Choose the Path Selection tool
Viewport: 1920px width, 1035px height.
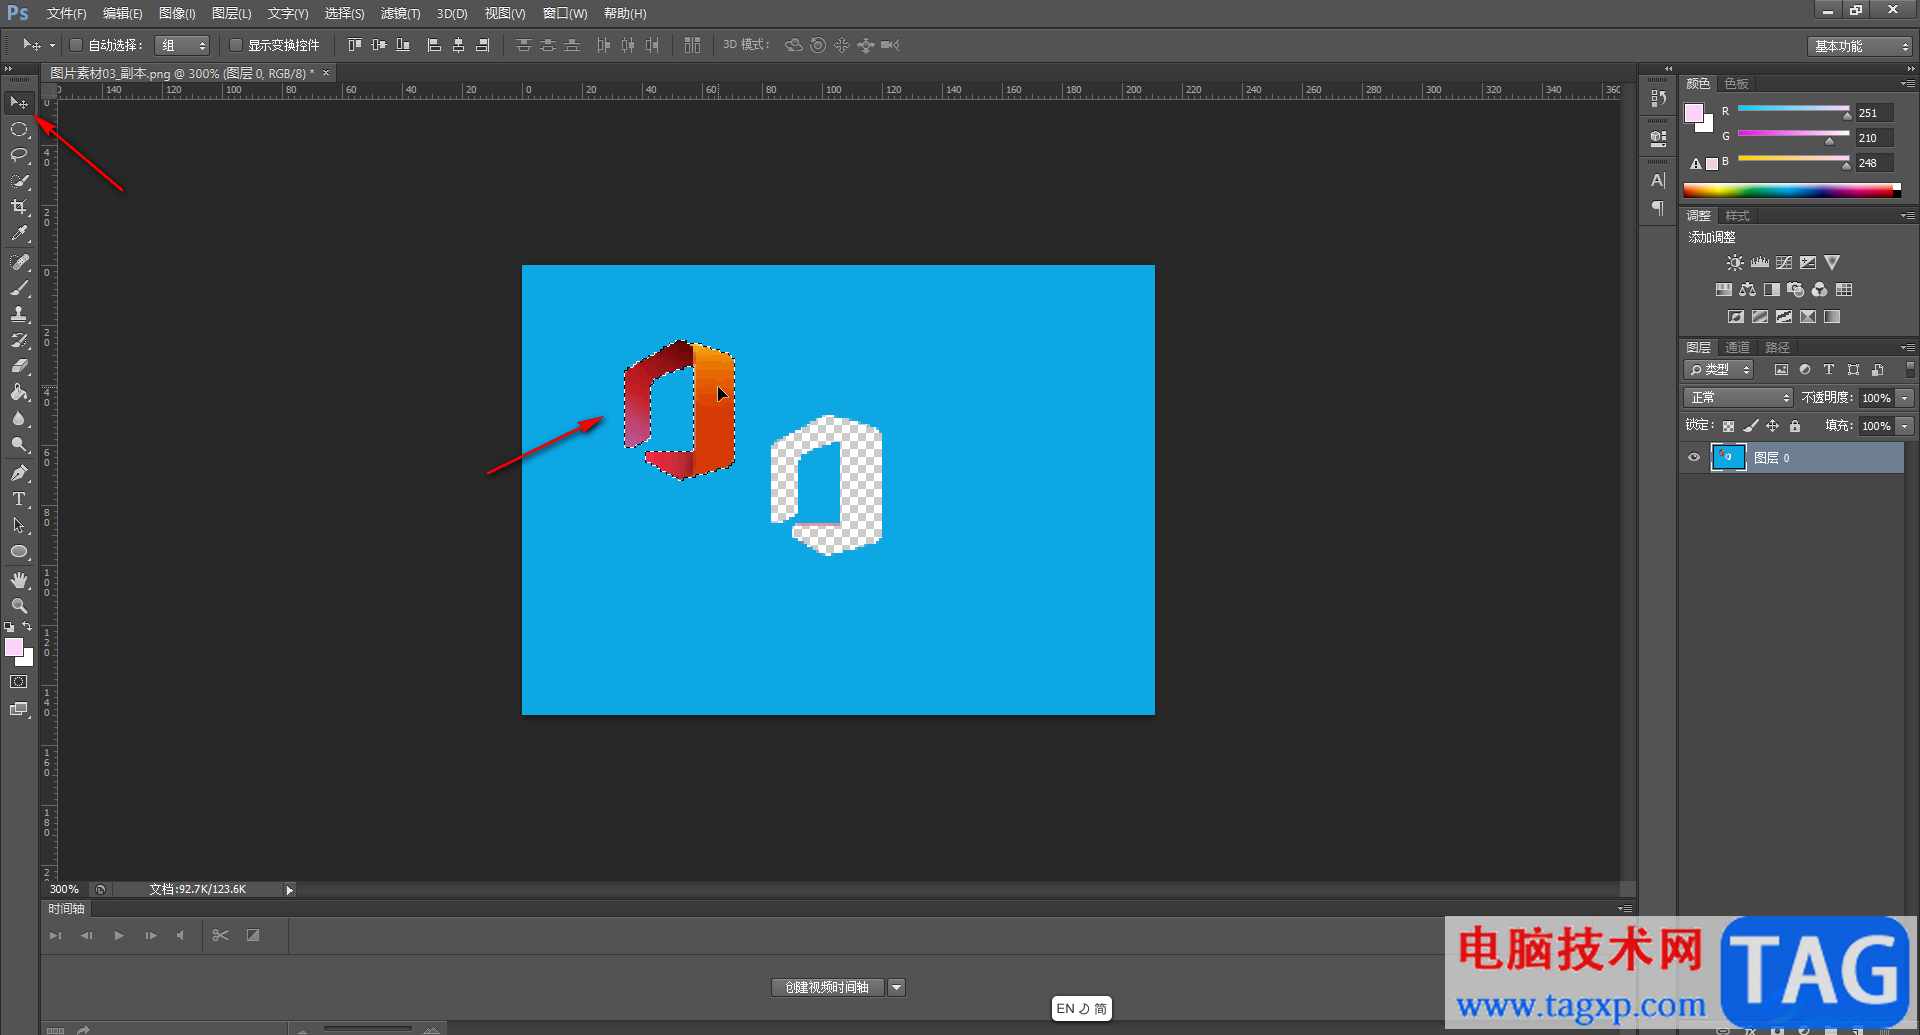click(19, 525)
